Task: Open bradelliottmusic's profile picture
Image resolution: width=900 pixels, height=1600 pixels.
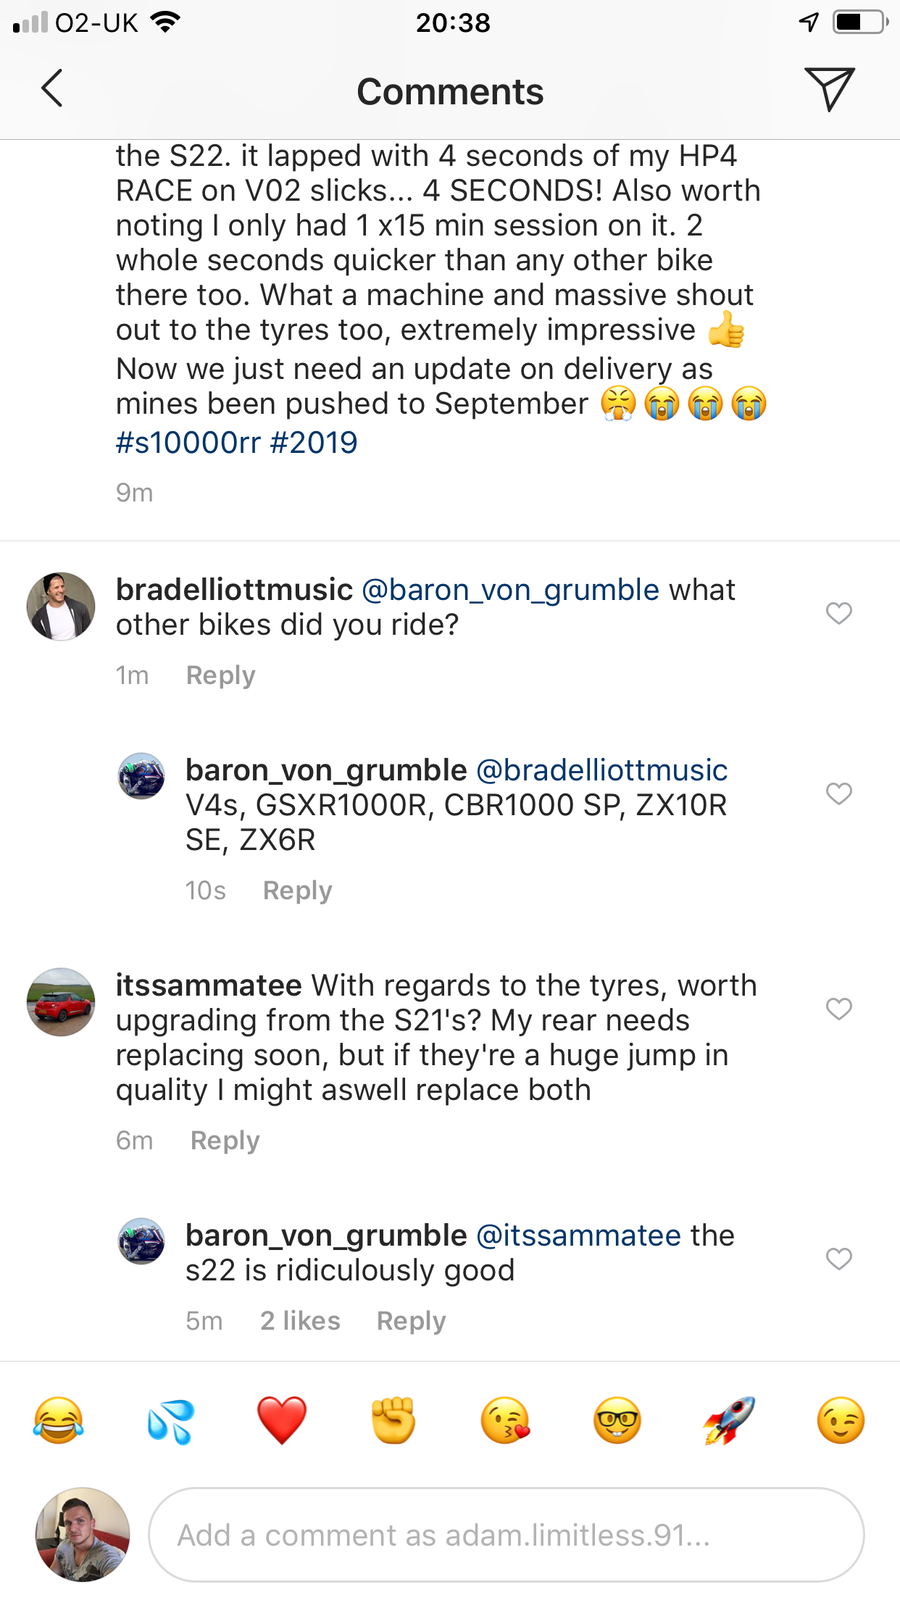Action: [60, 606]
